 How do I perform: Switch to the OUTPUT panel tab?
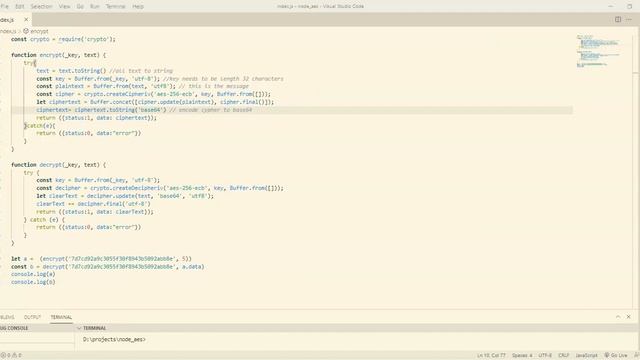[32, 317]
